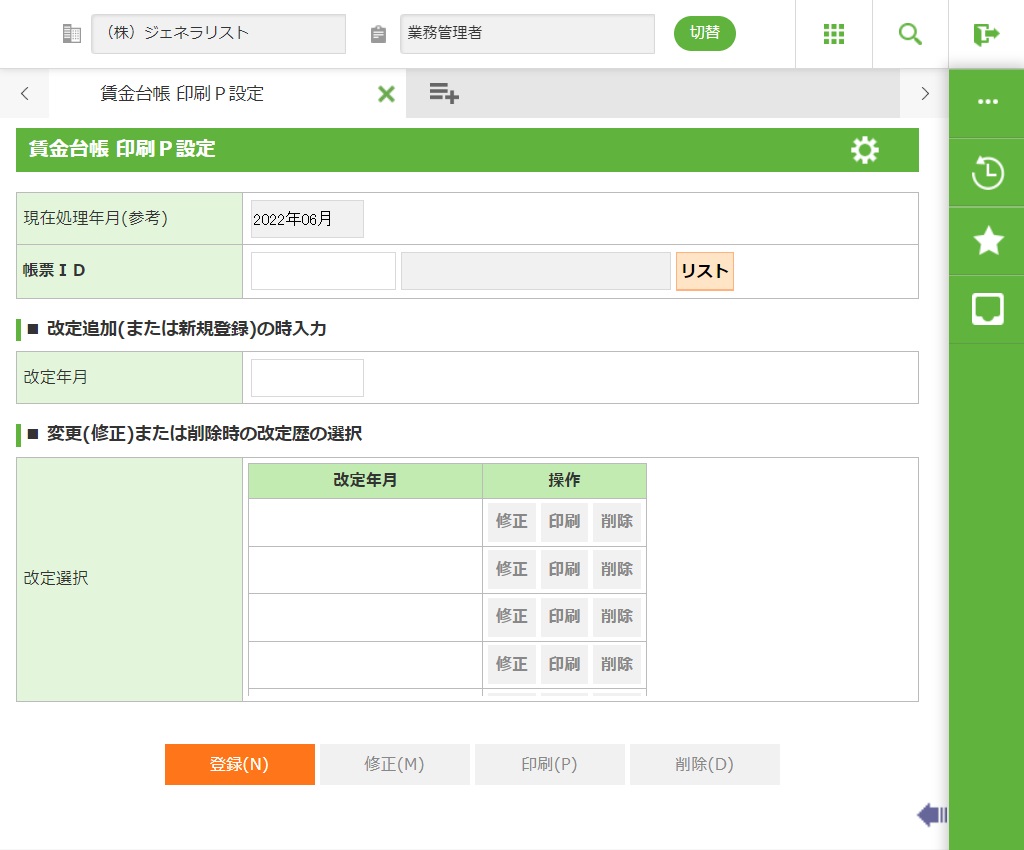This screenshot has width=1024, height=850.
Task: Click 印刷 in the first table row
Action: pos(564,522)
